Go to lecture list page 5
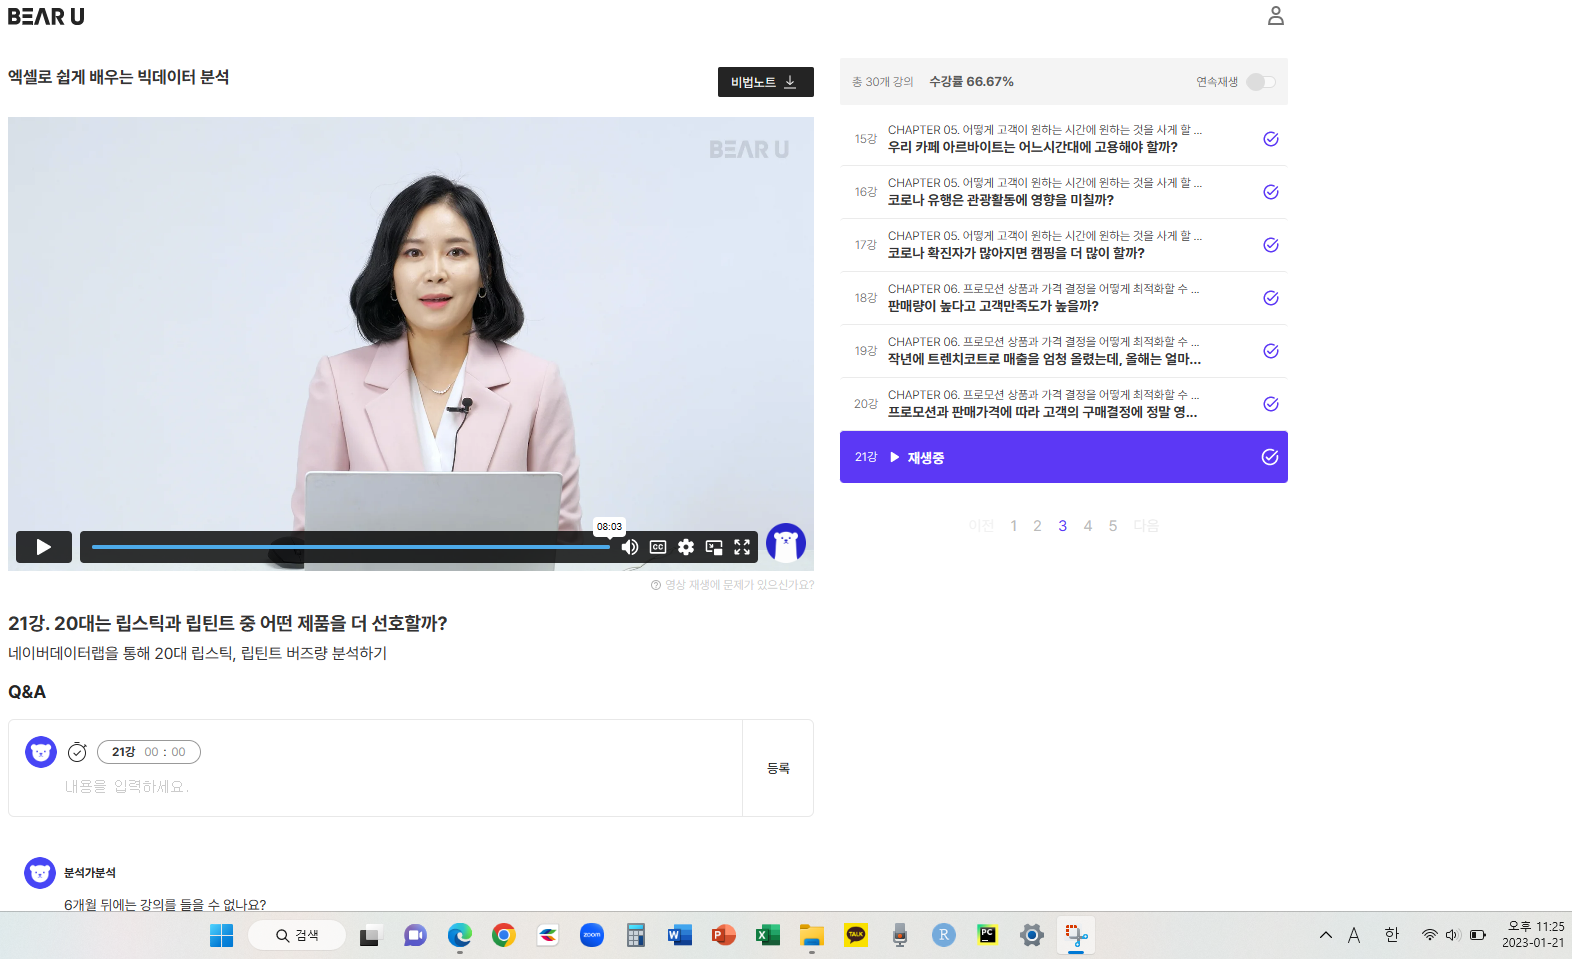The height and width of the screenshot is (959, 1572). pos(1112,526)
